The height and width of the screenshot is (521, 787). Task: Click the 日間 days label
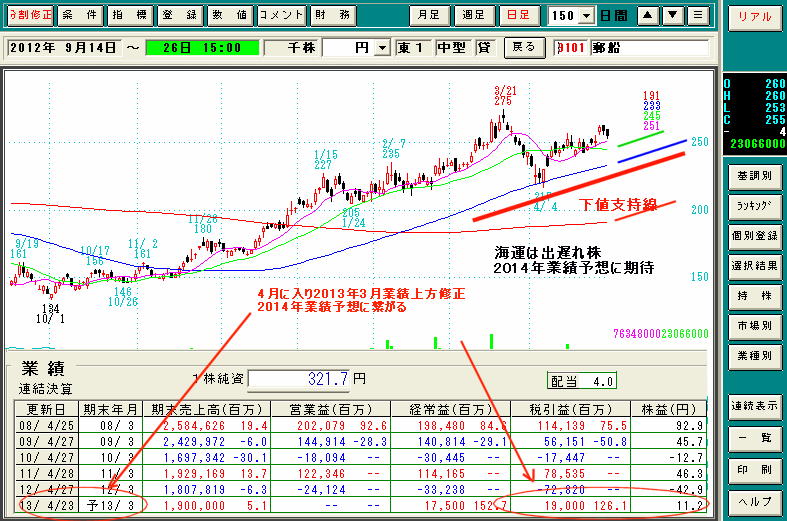click(614, 16)
